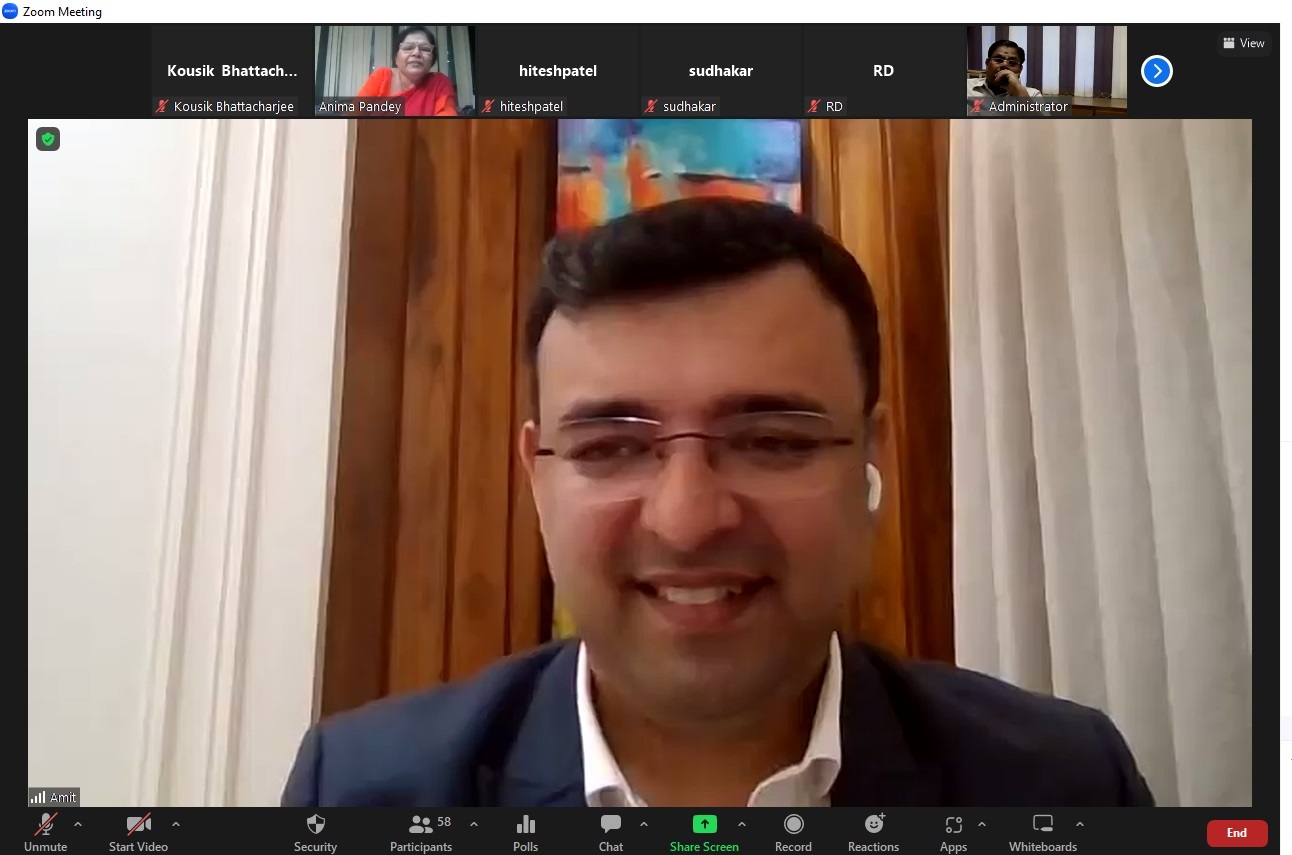Image resolution: width=1292 pixels, height=855 pixels.
Task: Expand Whiteboards options arrow
Action: tap(1080, 824)
